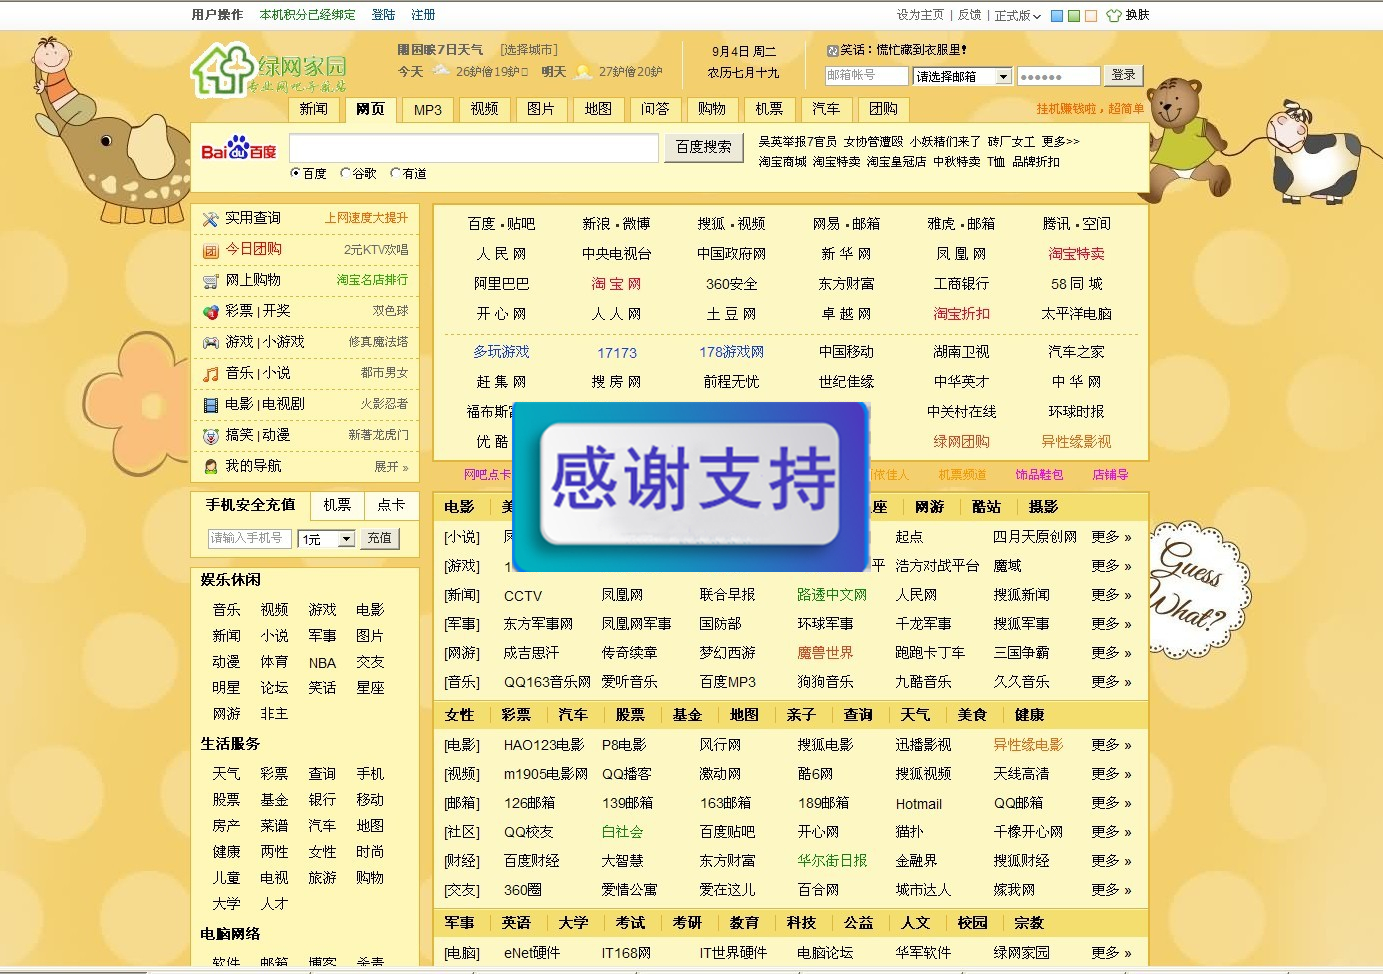Image resolution: width=1383 pixels, height=974 pixels.
Task: Expand 我的导航 with 展开
Action: pos(391,467)
